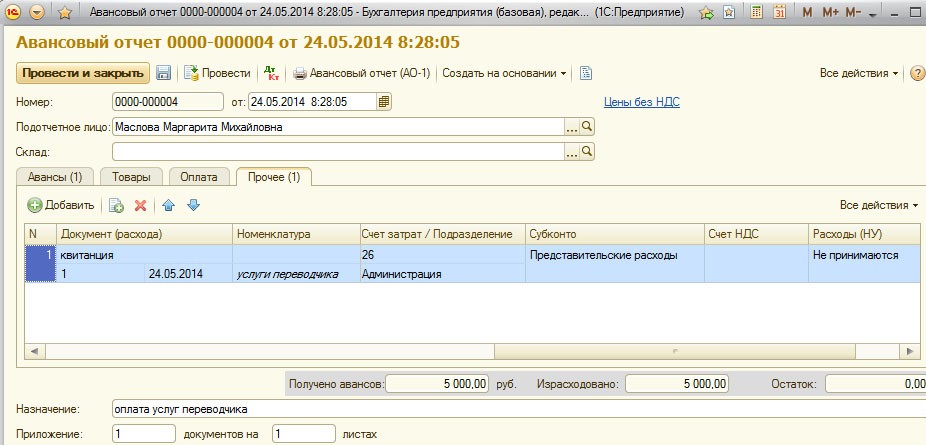Click the save document diskette icon
This screenshot has width=926, height=445.
click(x=163, y=73)
